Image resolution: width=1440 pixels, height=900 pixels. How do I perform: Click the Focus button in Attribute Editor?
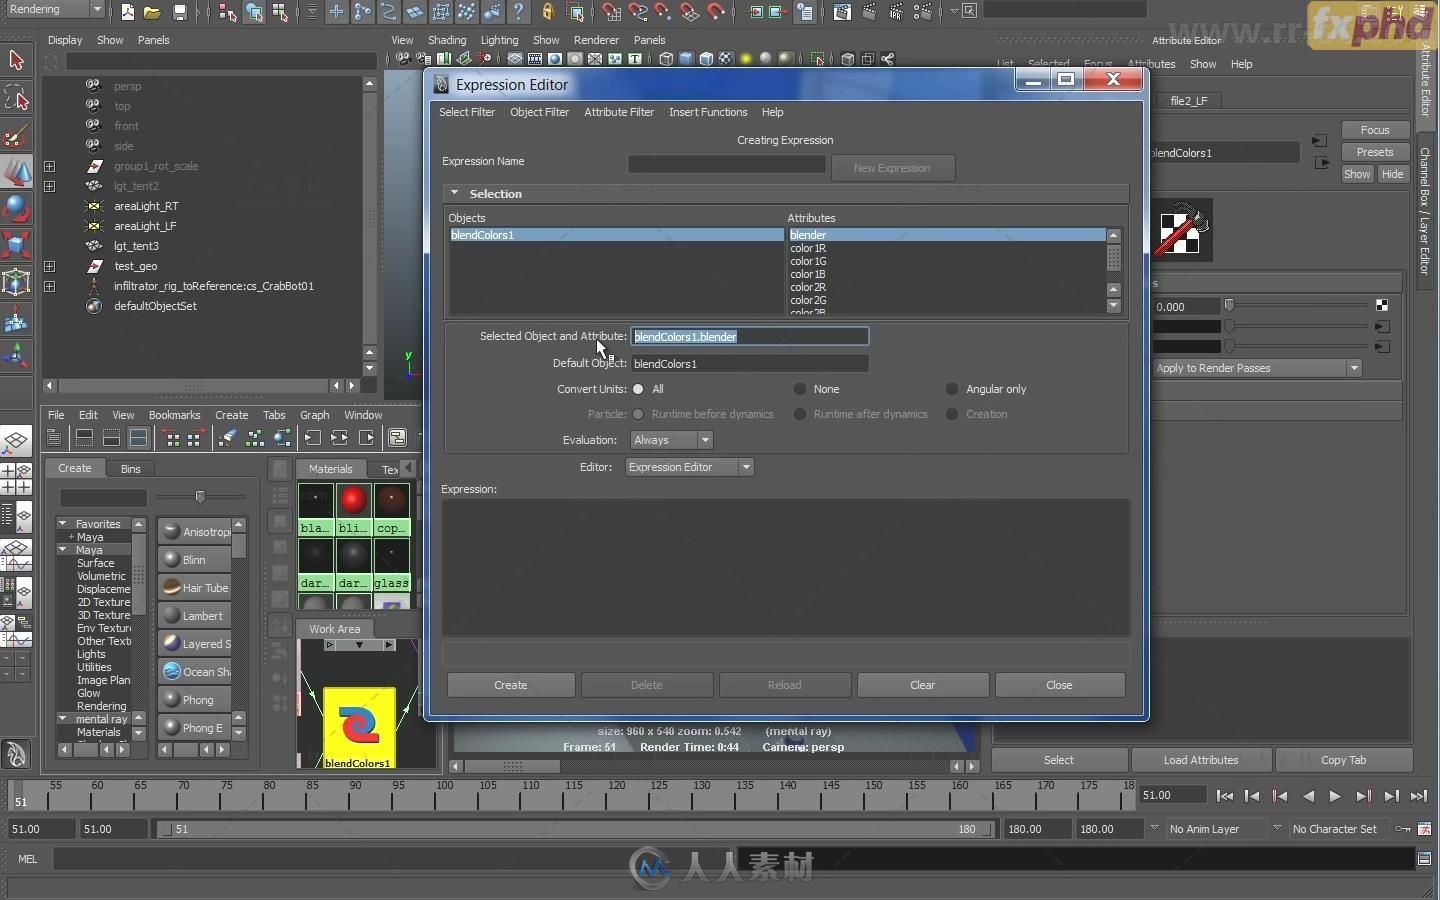point(1375,130)
